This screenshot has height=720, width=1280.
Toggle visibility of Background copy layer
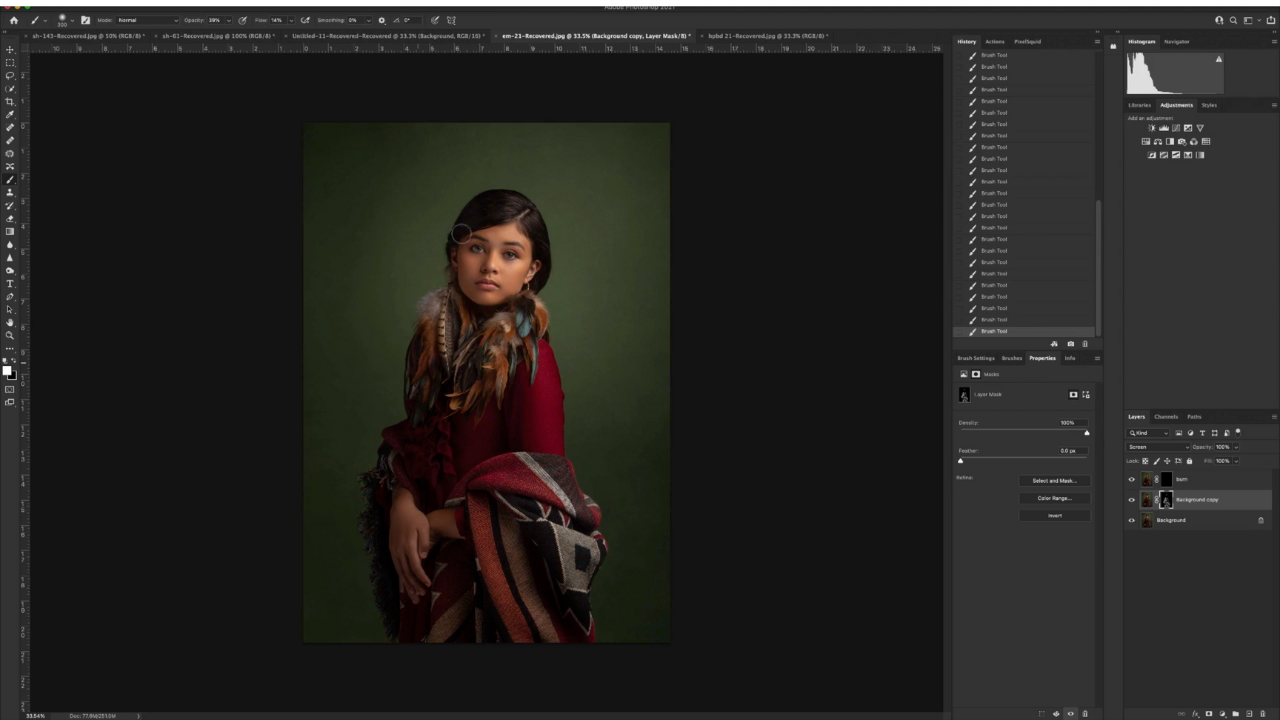click(1132, 499)
